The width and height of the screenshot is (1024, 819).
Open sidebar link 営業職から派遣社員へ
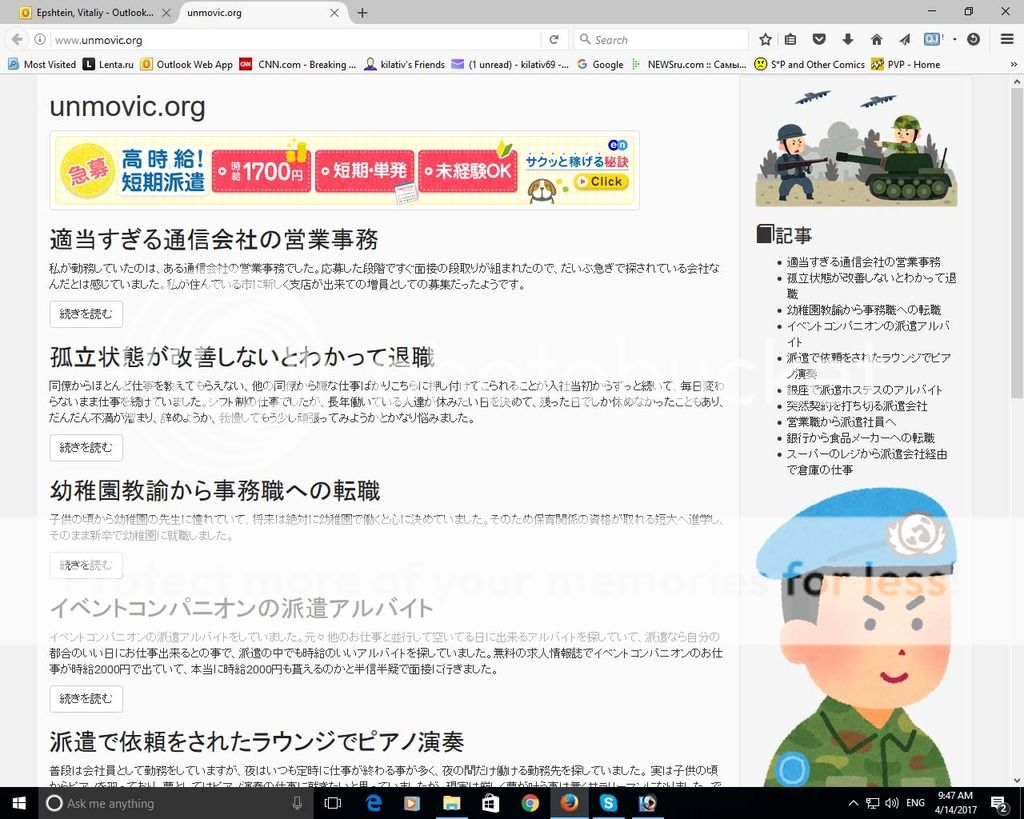(841, 422)
